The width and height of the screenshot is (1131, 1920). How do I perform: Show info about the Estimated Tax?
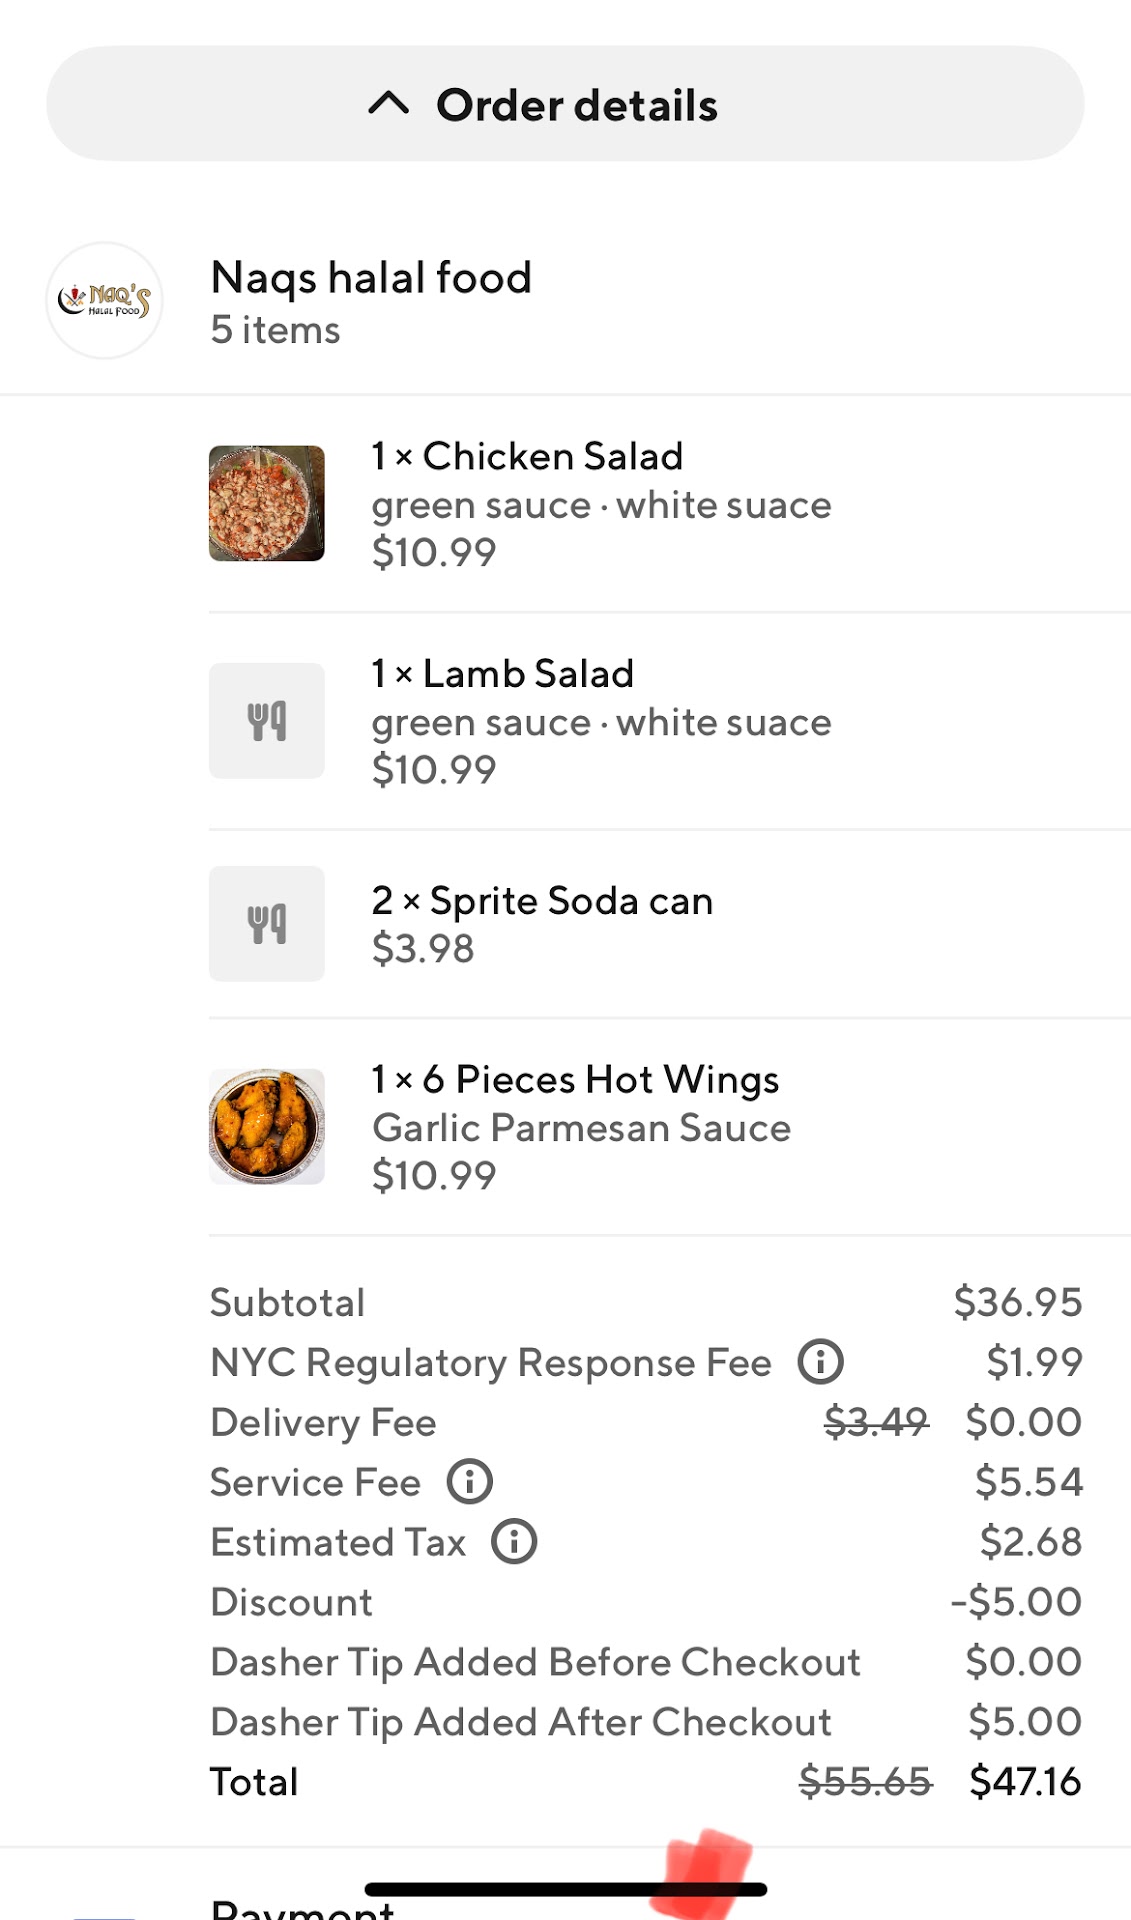[x=514, y=1542]
